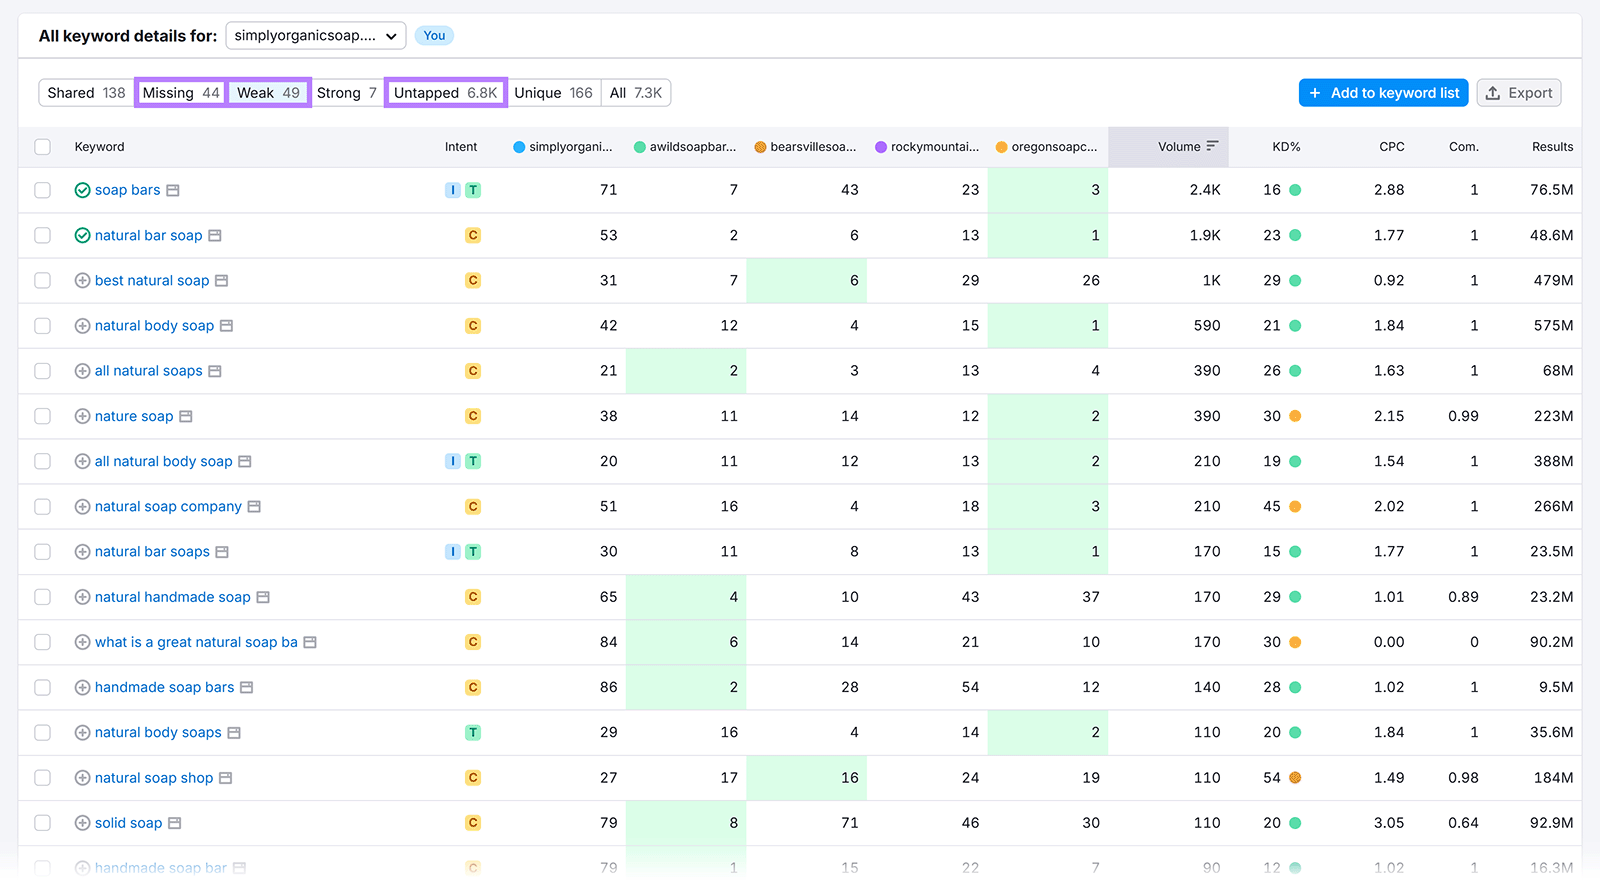Screen dimensions: 1600x884
Task: Check the box for natural handmade soap row
Action: [42, 597]
